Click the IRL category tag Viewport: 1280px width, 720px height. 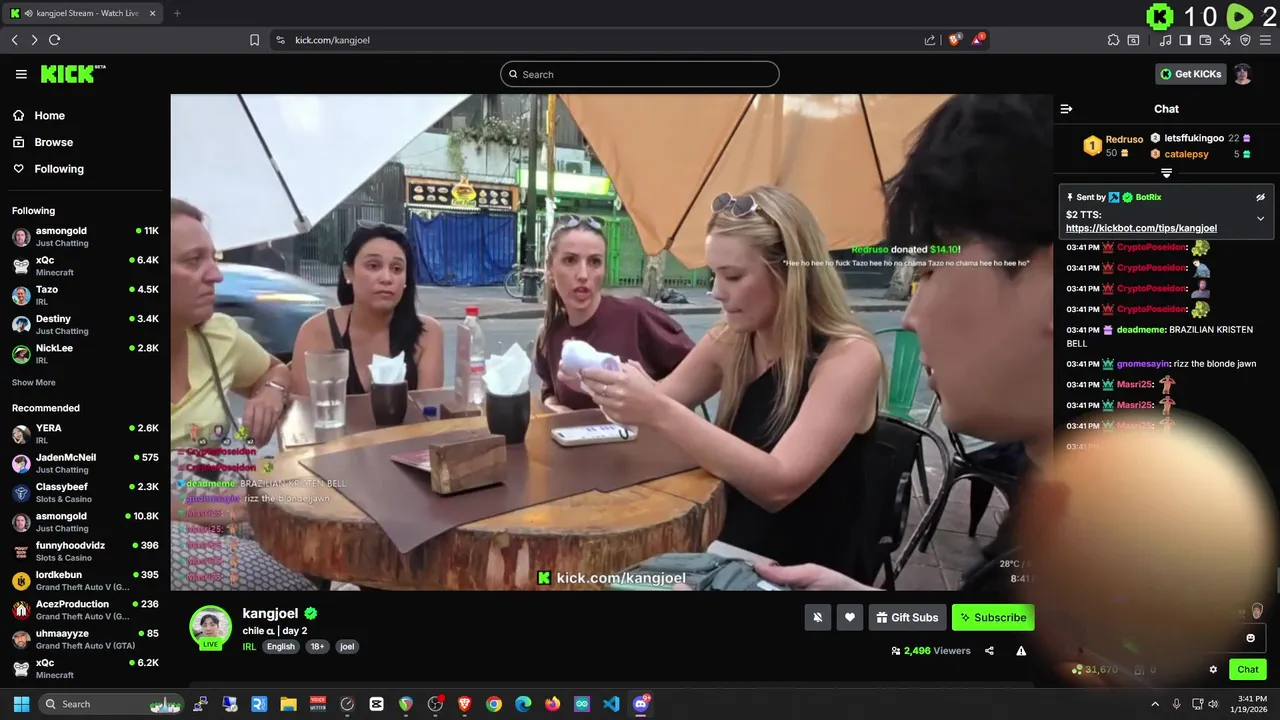point(249,646)
